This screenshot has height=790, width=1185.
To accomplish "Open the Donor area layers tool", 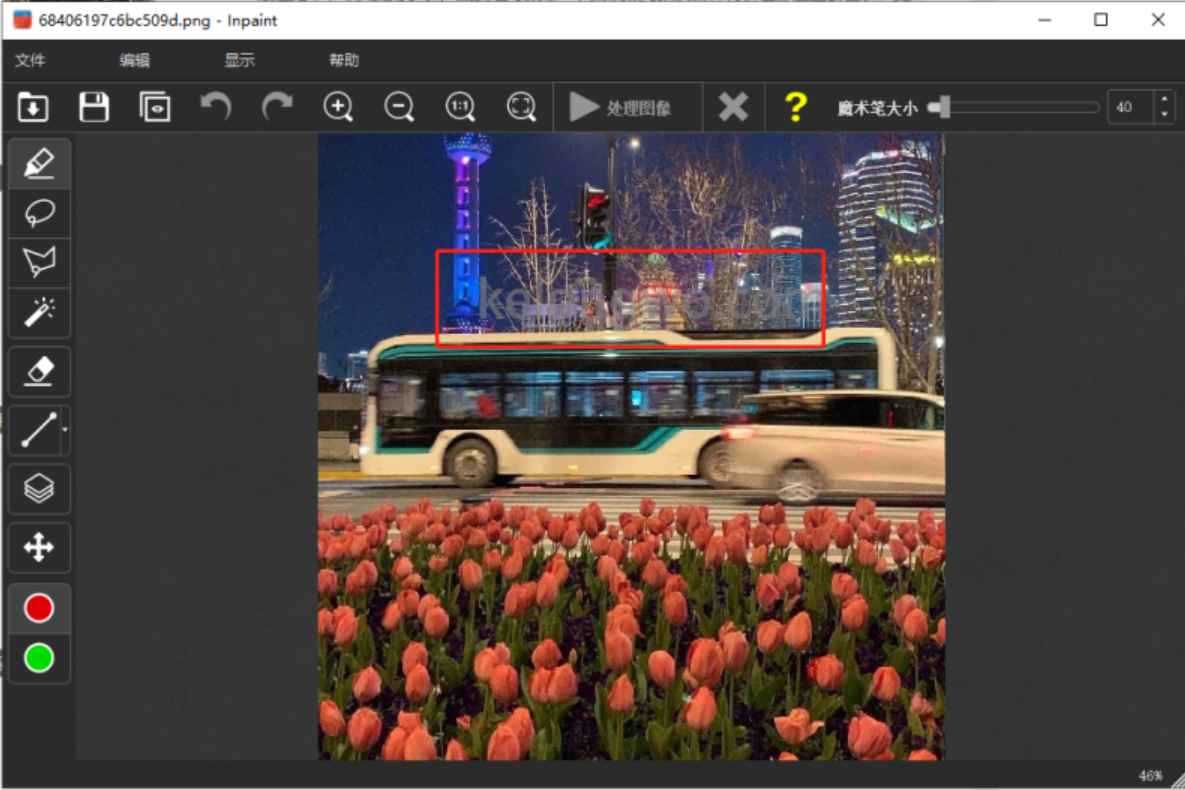I will [39, 488].
